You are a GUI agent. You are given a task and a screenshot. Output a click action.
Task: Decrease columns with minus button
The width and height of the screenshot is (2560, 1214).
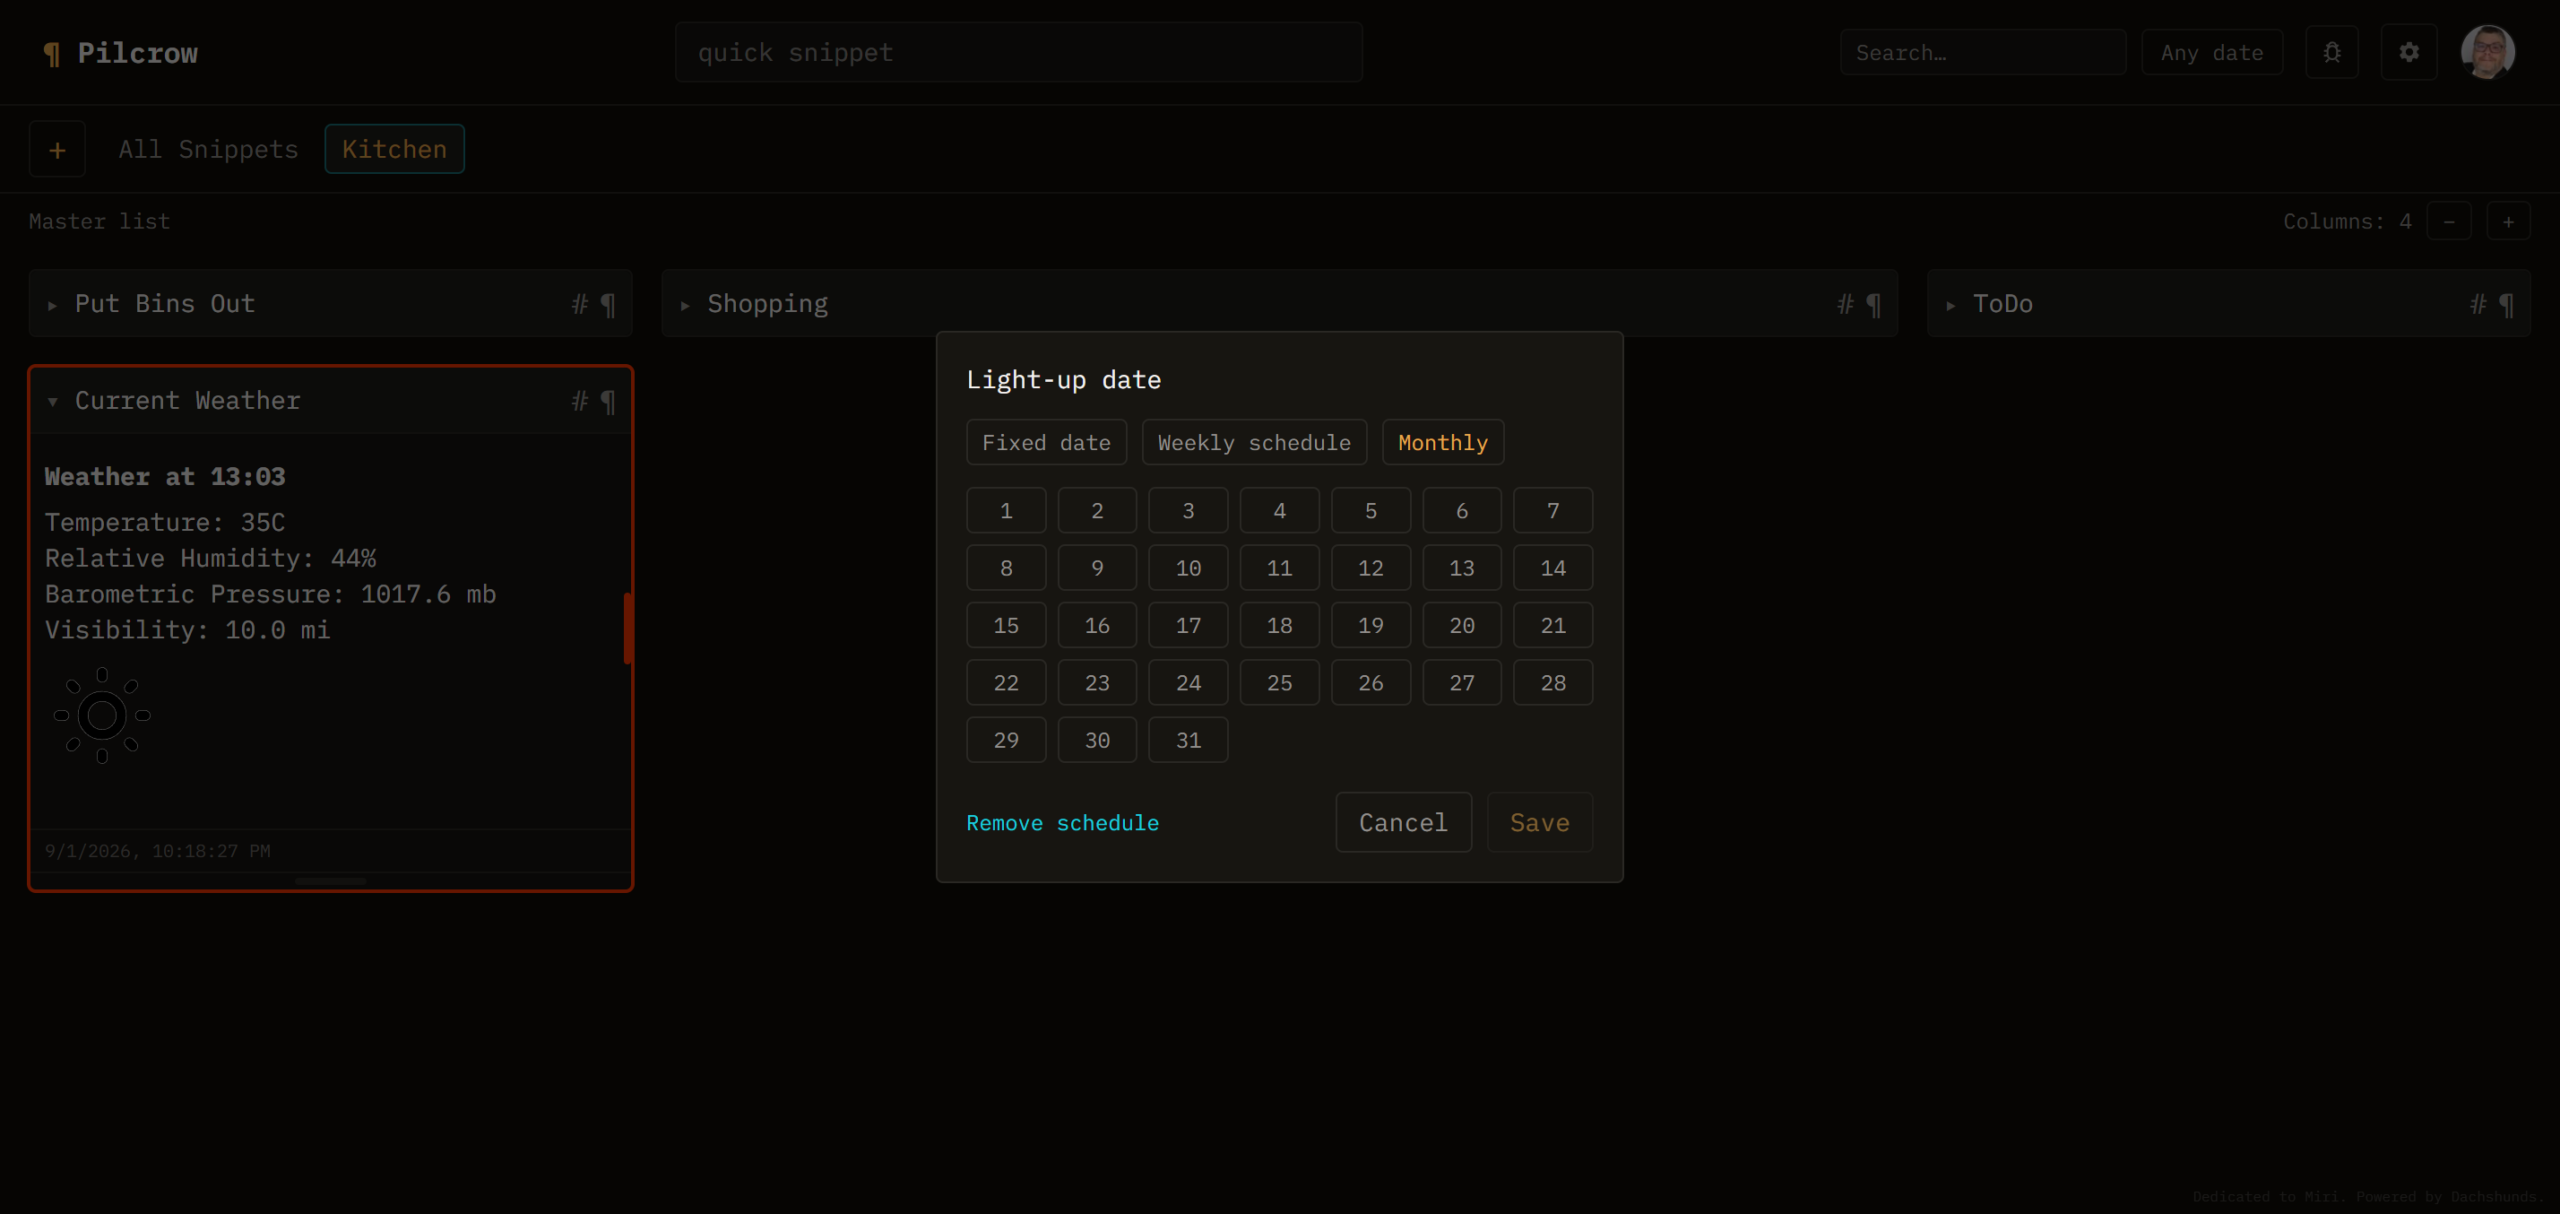click(x=2449, y=221)
